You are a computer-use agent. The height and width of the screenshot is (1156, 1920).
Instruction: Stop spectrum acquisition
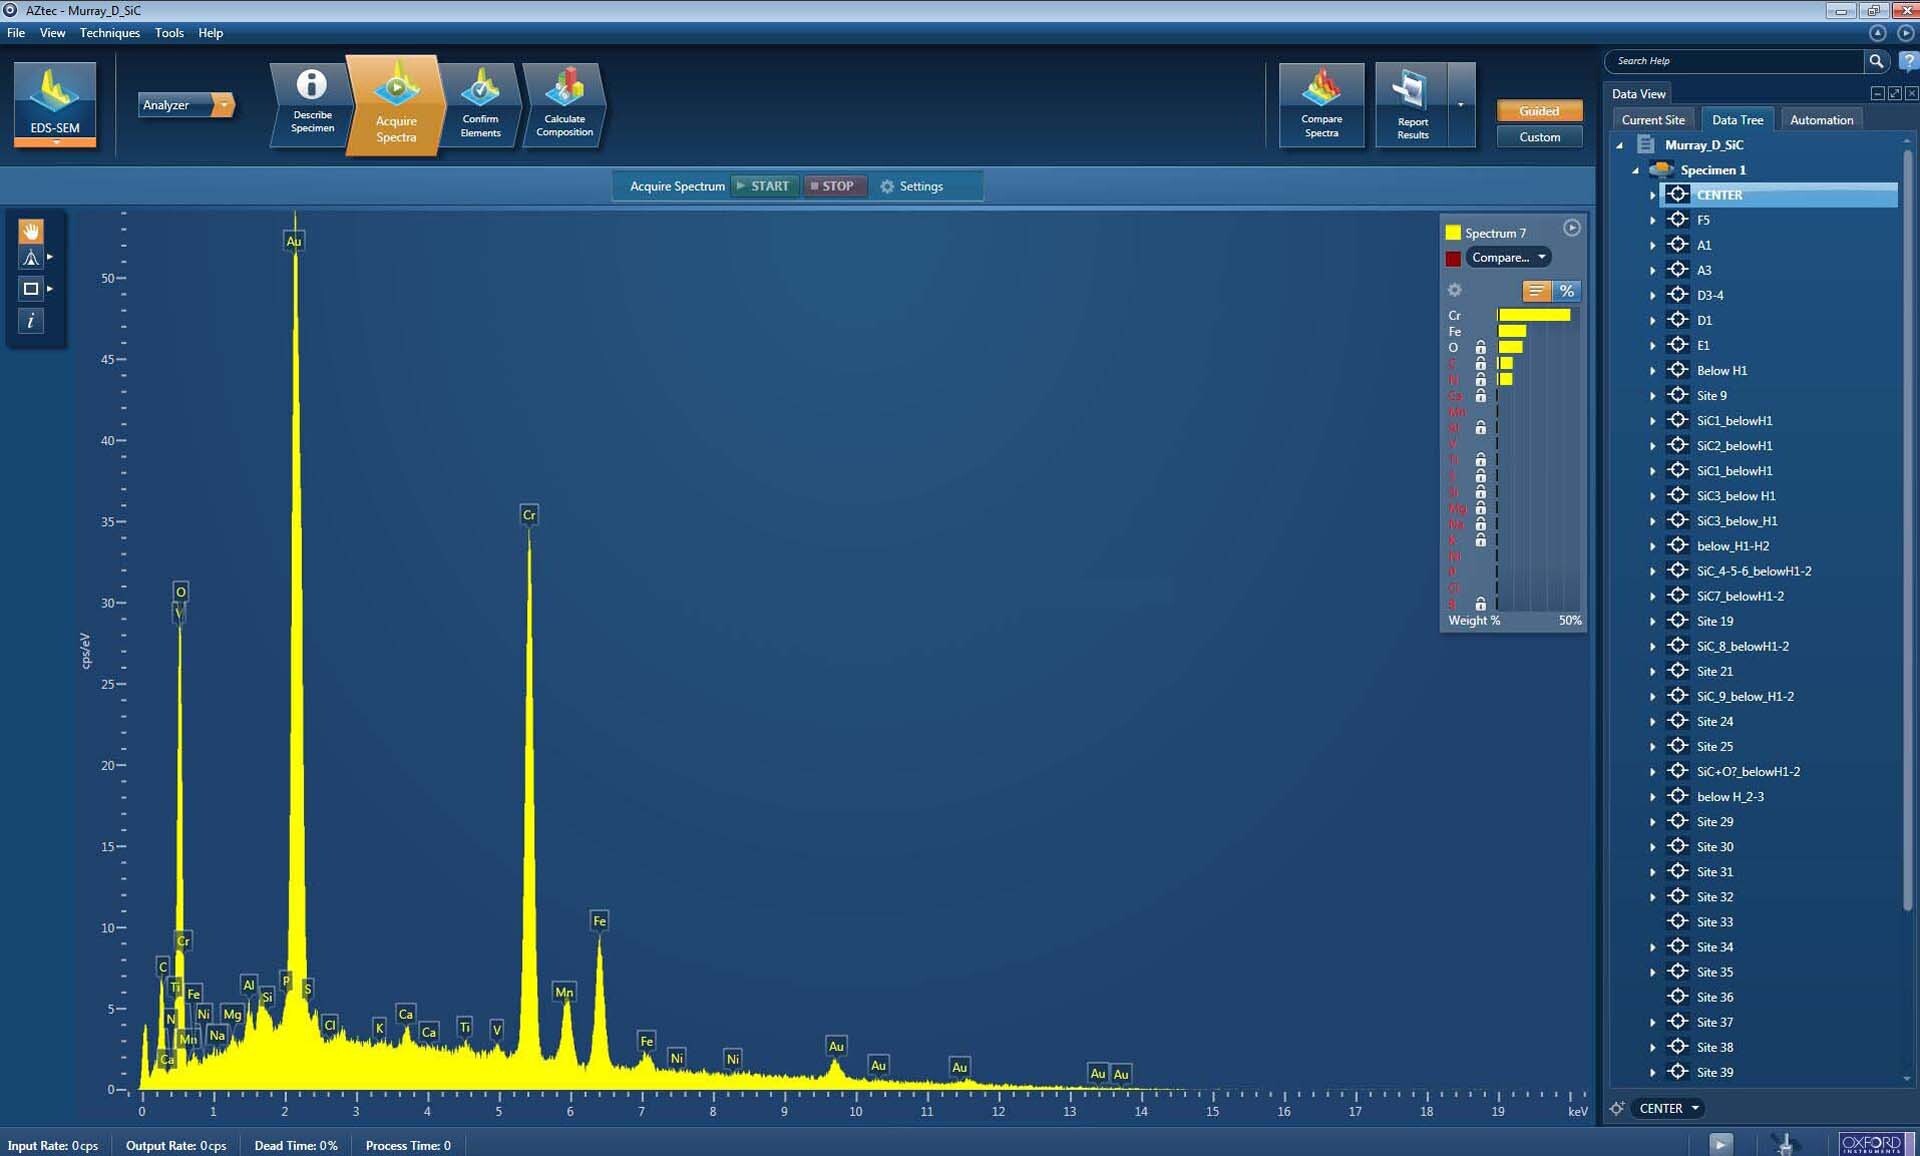(833, 186)
